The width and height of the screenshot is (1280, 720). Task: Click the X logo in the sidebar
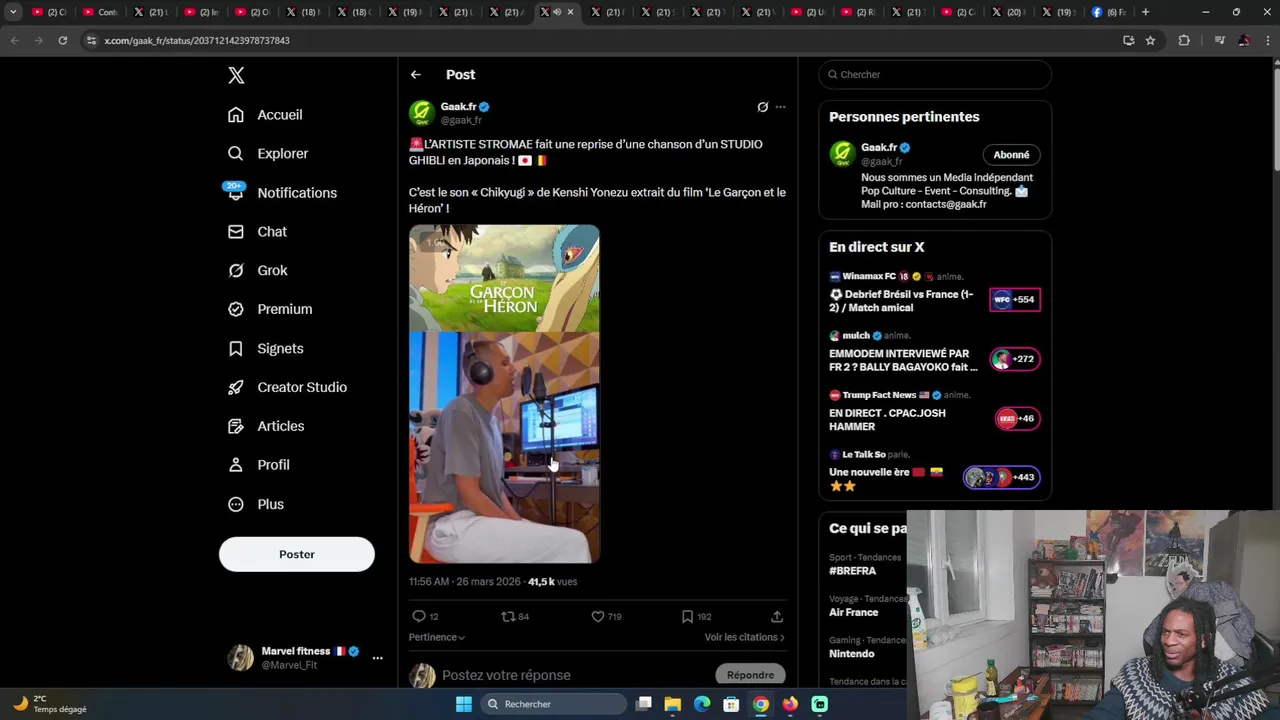click(x=236, y=75)
